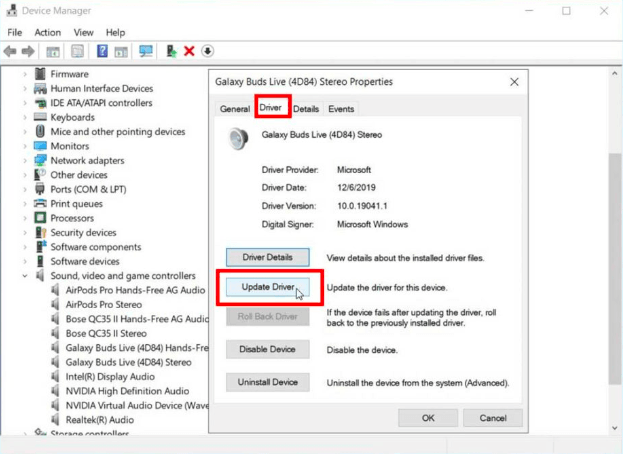Click the Back arrow toolbar icon
Screen dimensions: 623x454
click(10, 51)
